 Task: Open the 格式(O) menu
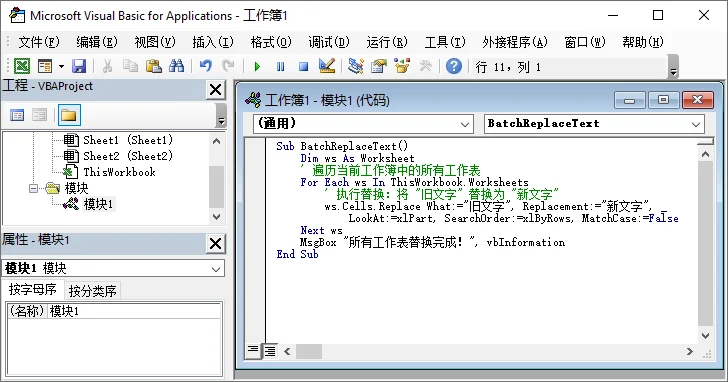tap(271, 42)
